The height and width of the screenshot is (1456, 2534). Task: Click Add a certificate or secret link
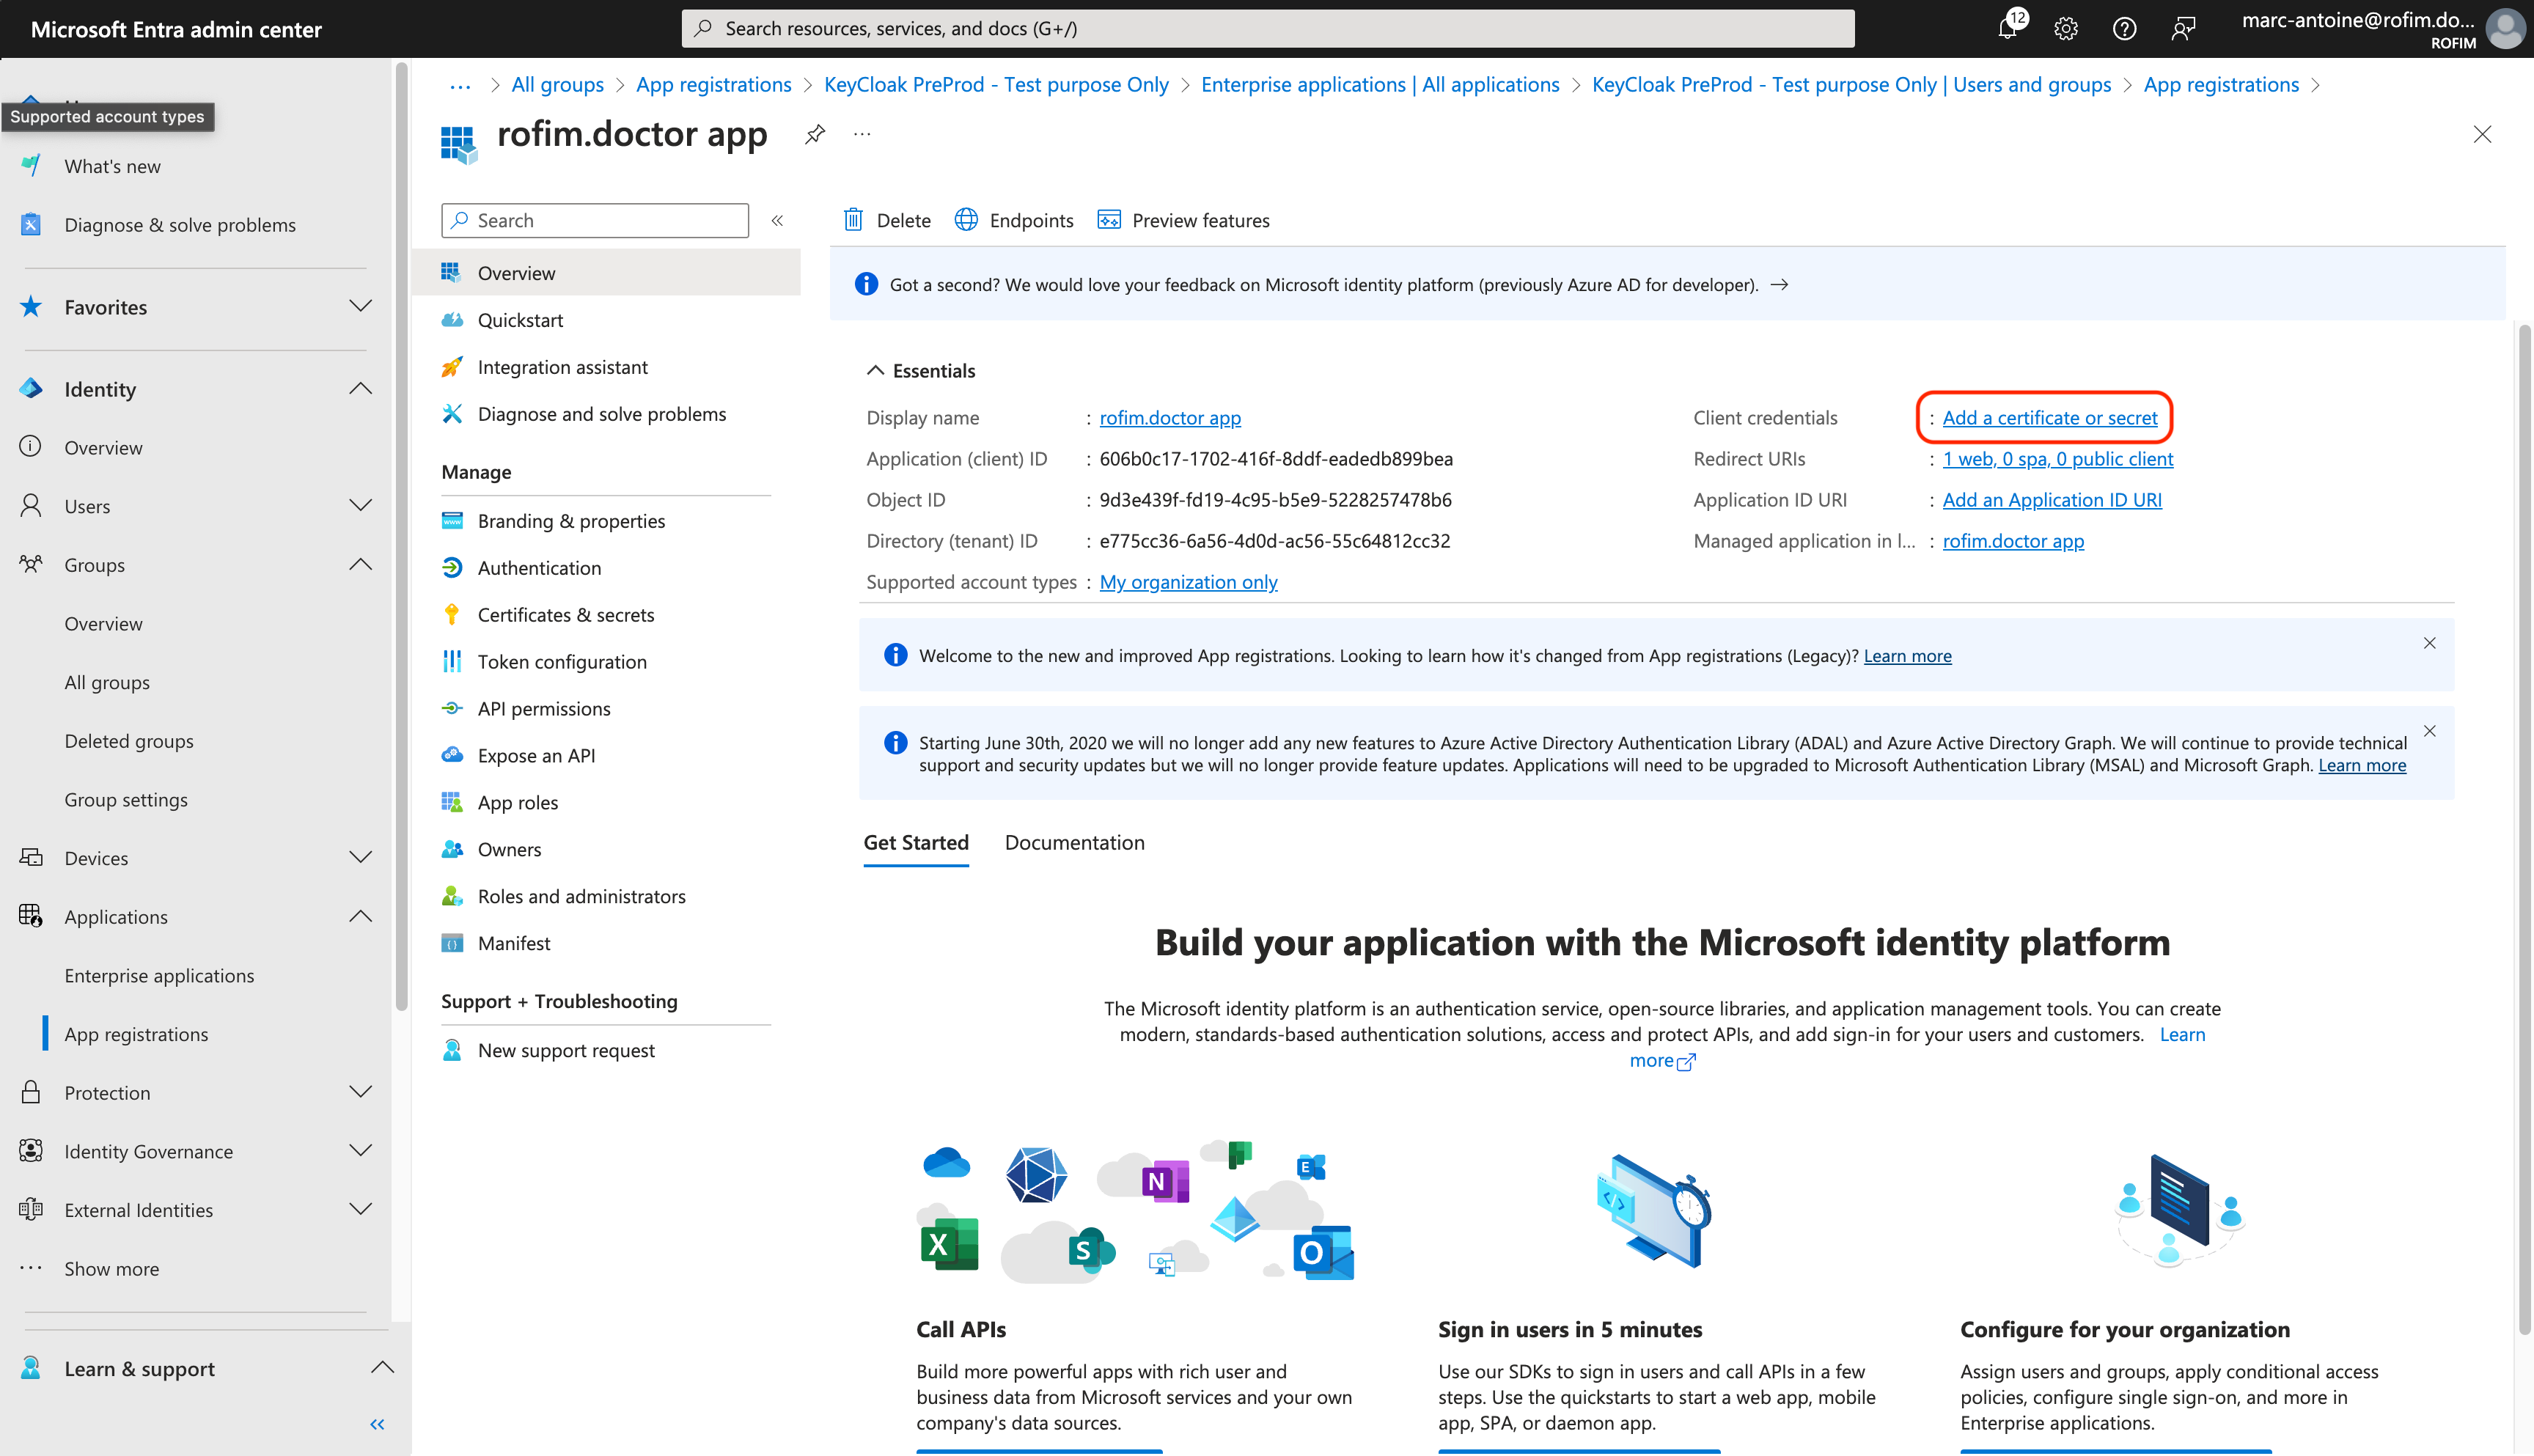(2049, 418)
